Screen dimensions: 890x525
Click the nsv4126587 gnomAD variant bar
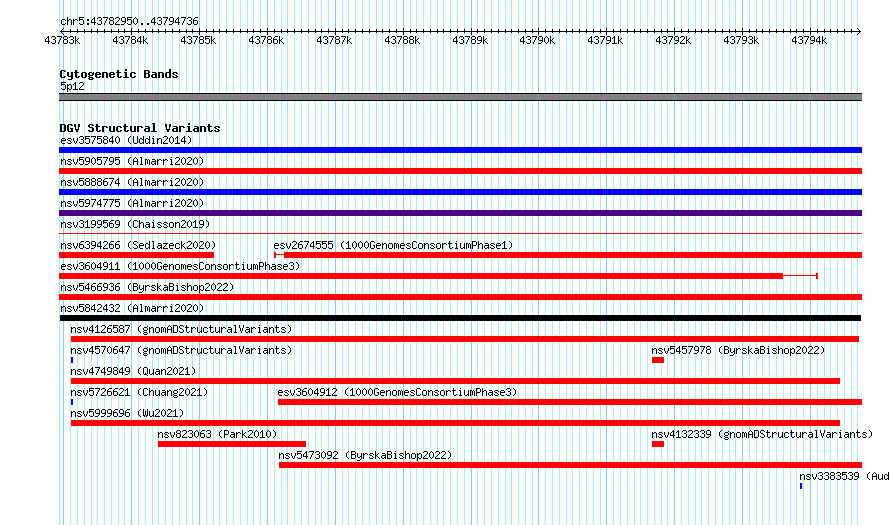pos(464,339)
